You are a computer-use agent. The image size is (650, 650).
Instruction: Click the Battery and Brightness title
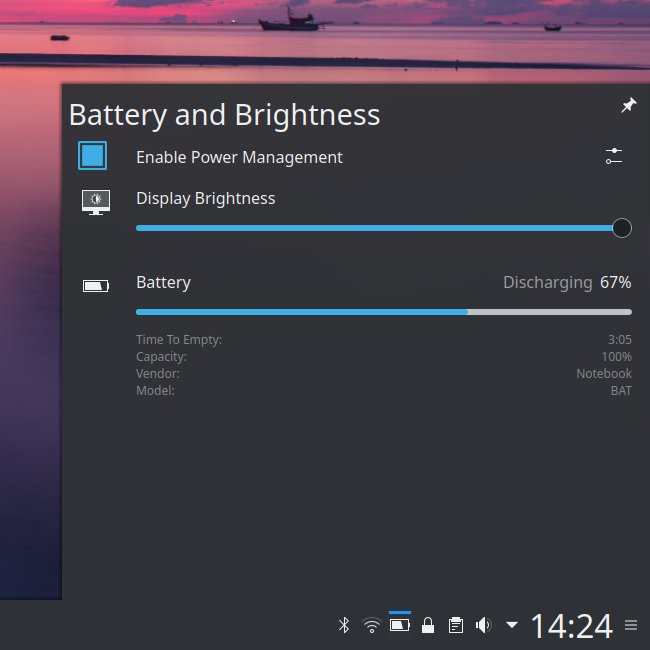click(x=224, y=115)
